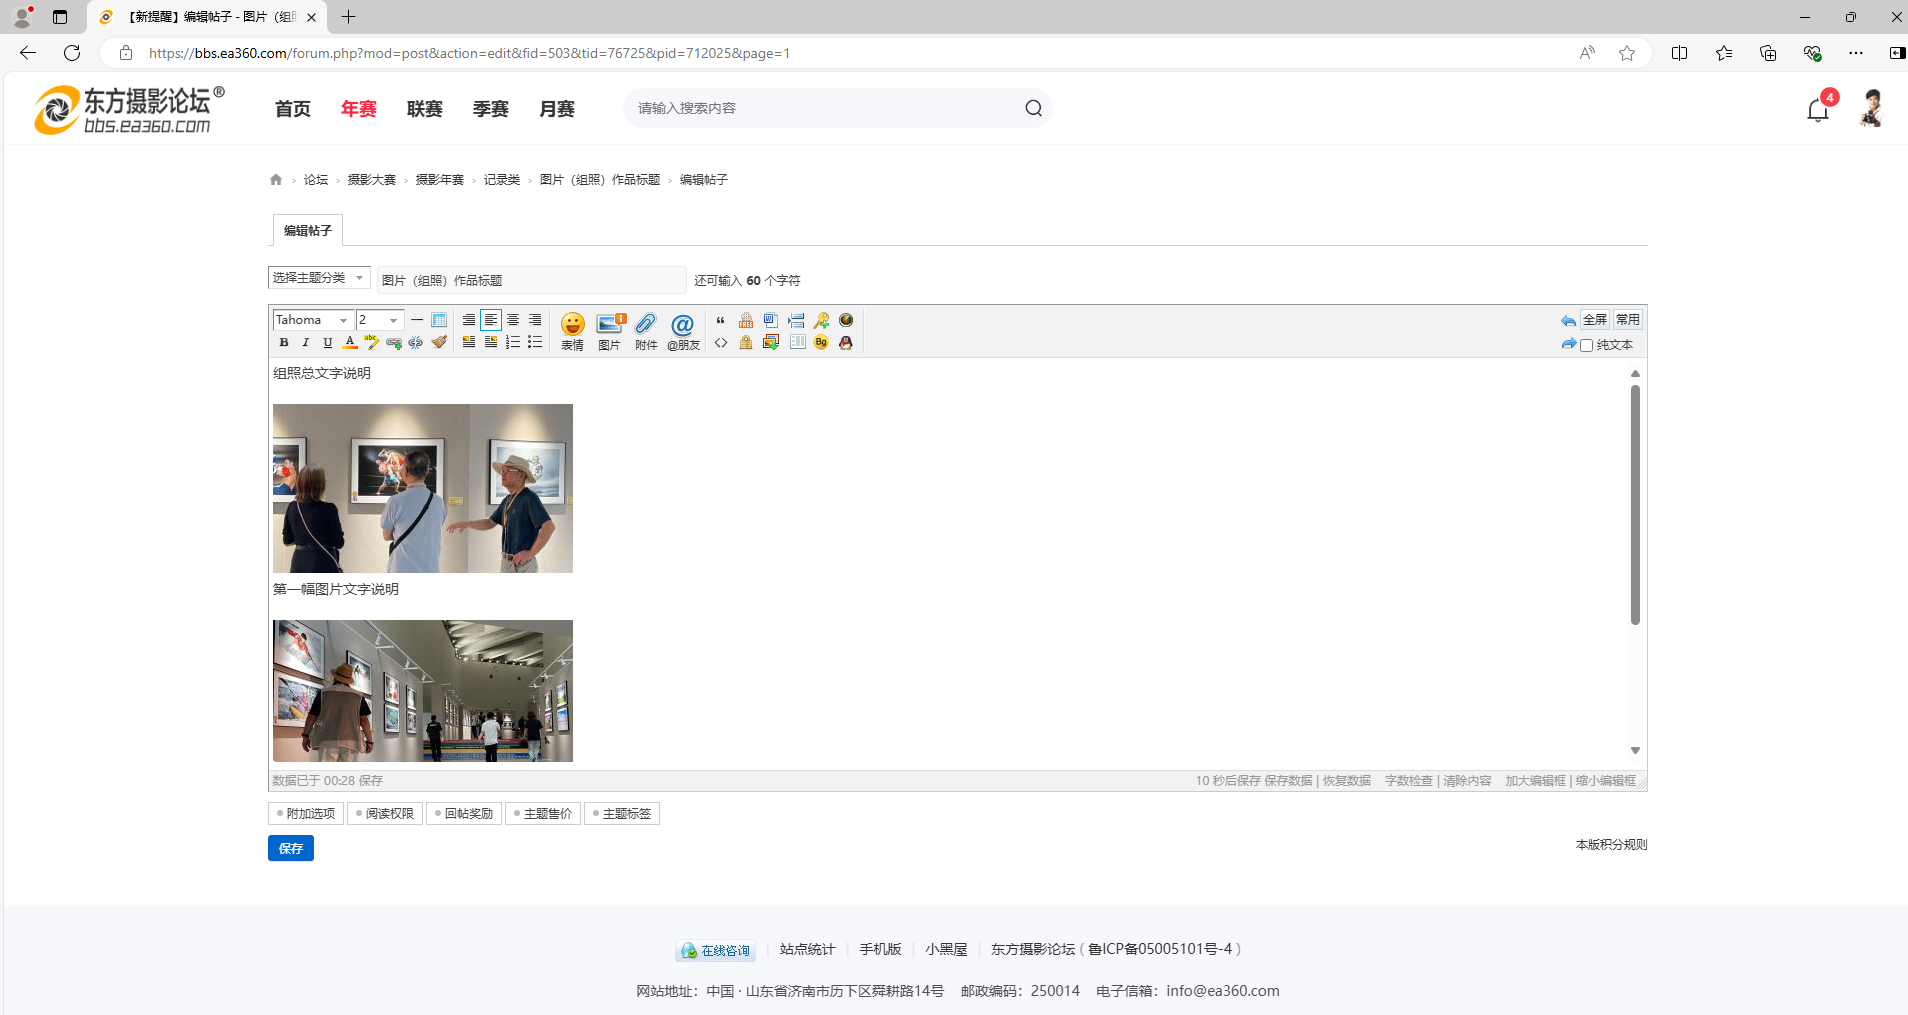Open the notification bell
The image size is (1908, 1015).
tap(1817, 109)
